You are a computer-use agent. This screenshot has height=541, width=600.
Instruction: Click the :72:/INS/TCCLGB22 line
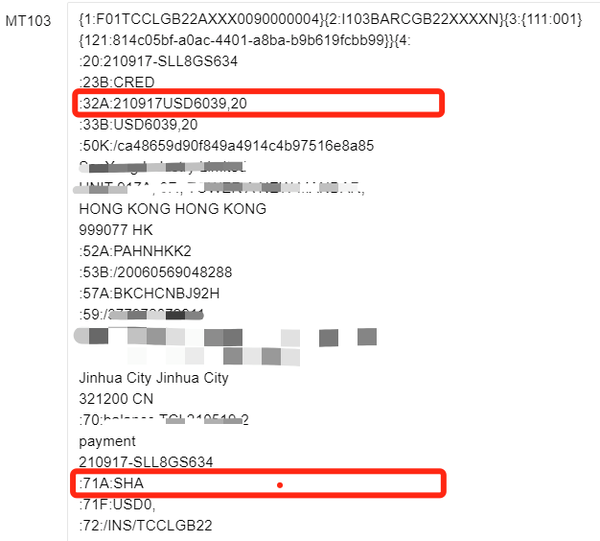[x=145, y=525]
